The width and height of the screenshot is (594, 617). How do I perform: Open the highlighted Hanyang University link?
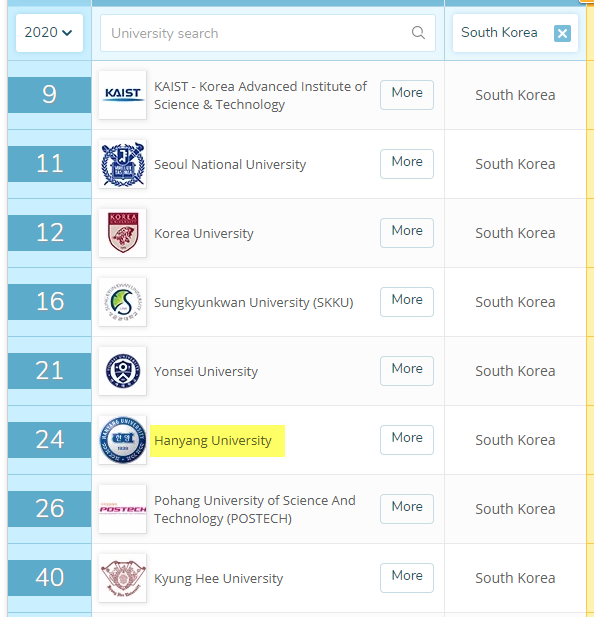pyautogui.click(x=213, y=440)
